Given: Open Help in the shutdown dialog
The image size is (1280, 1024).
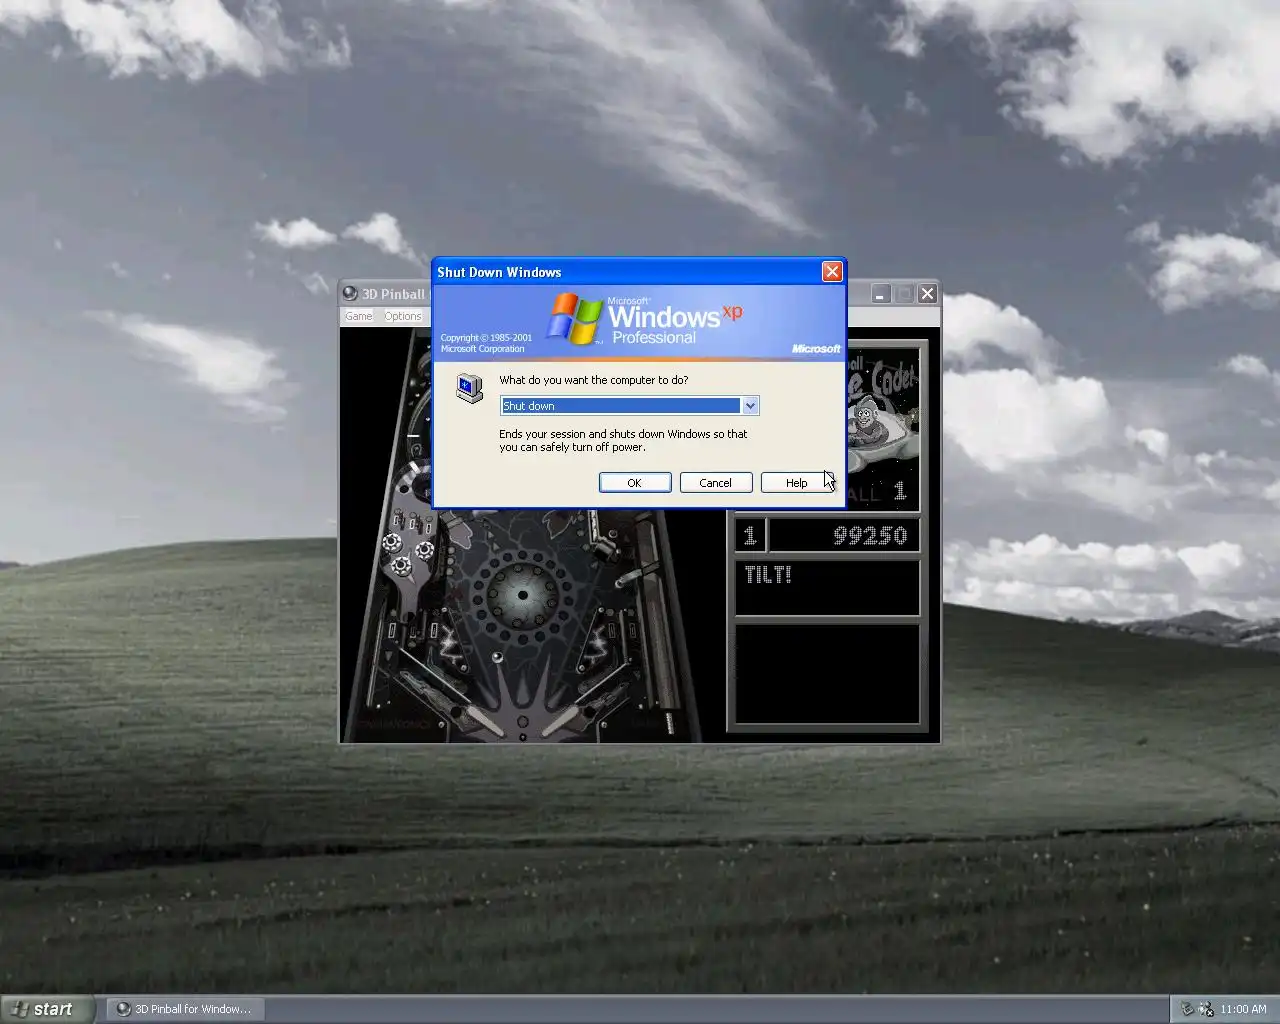Looking at the screenshot, I should [x=796, y=482].
